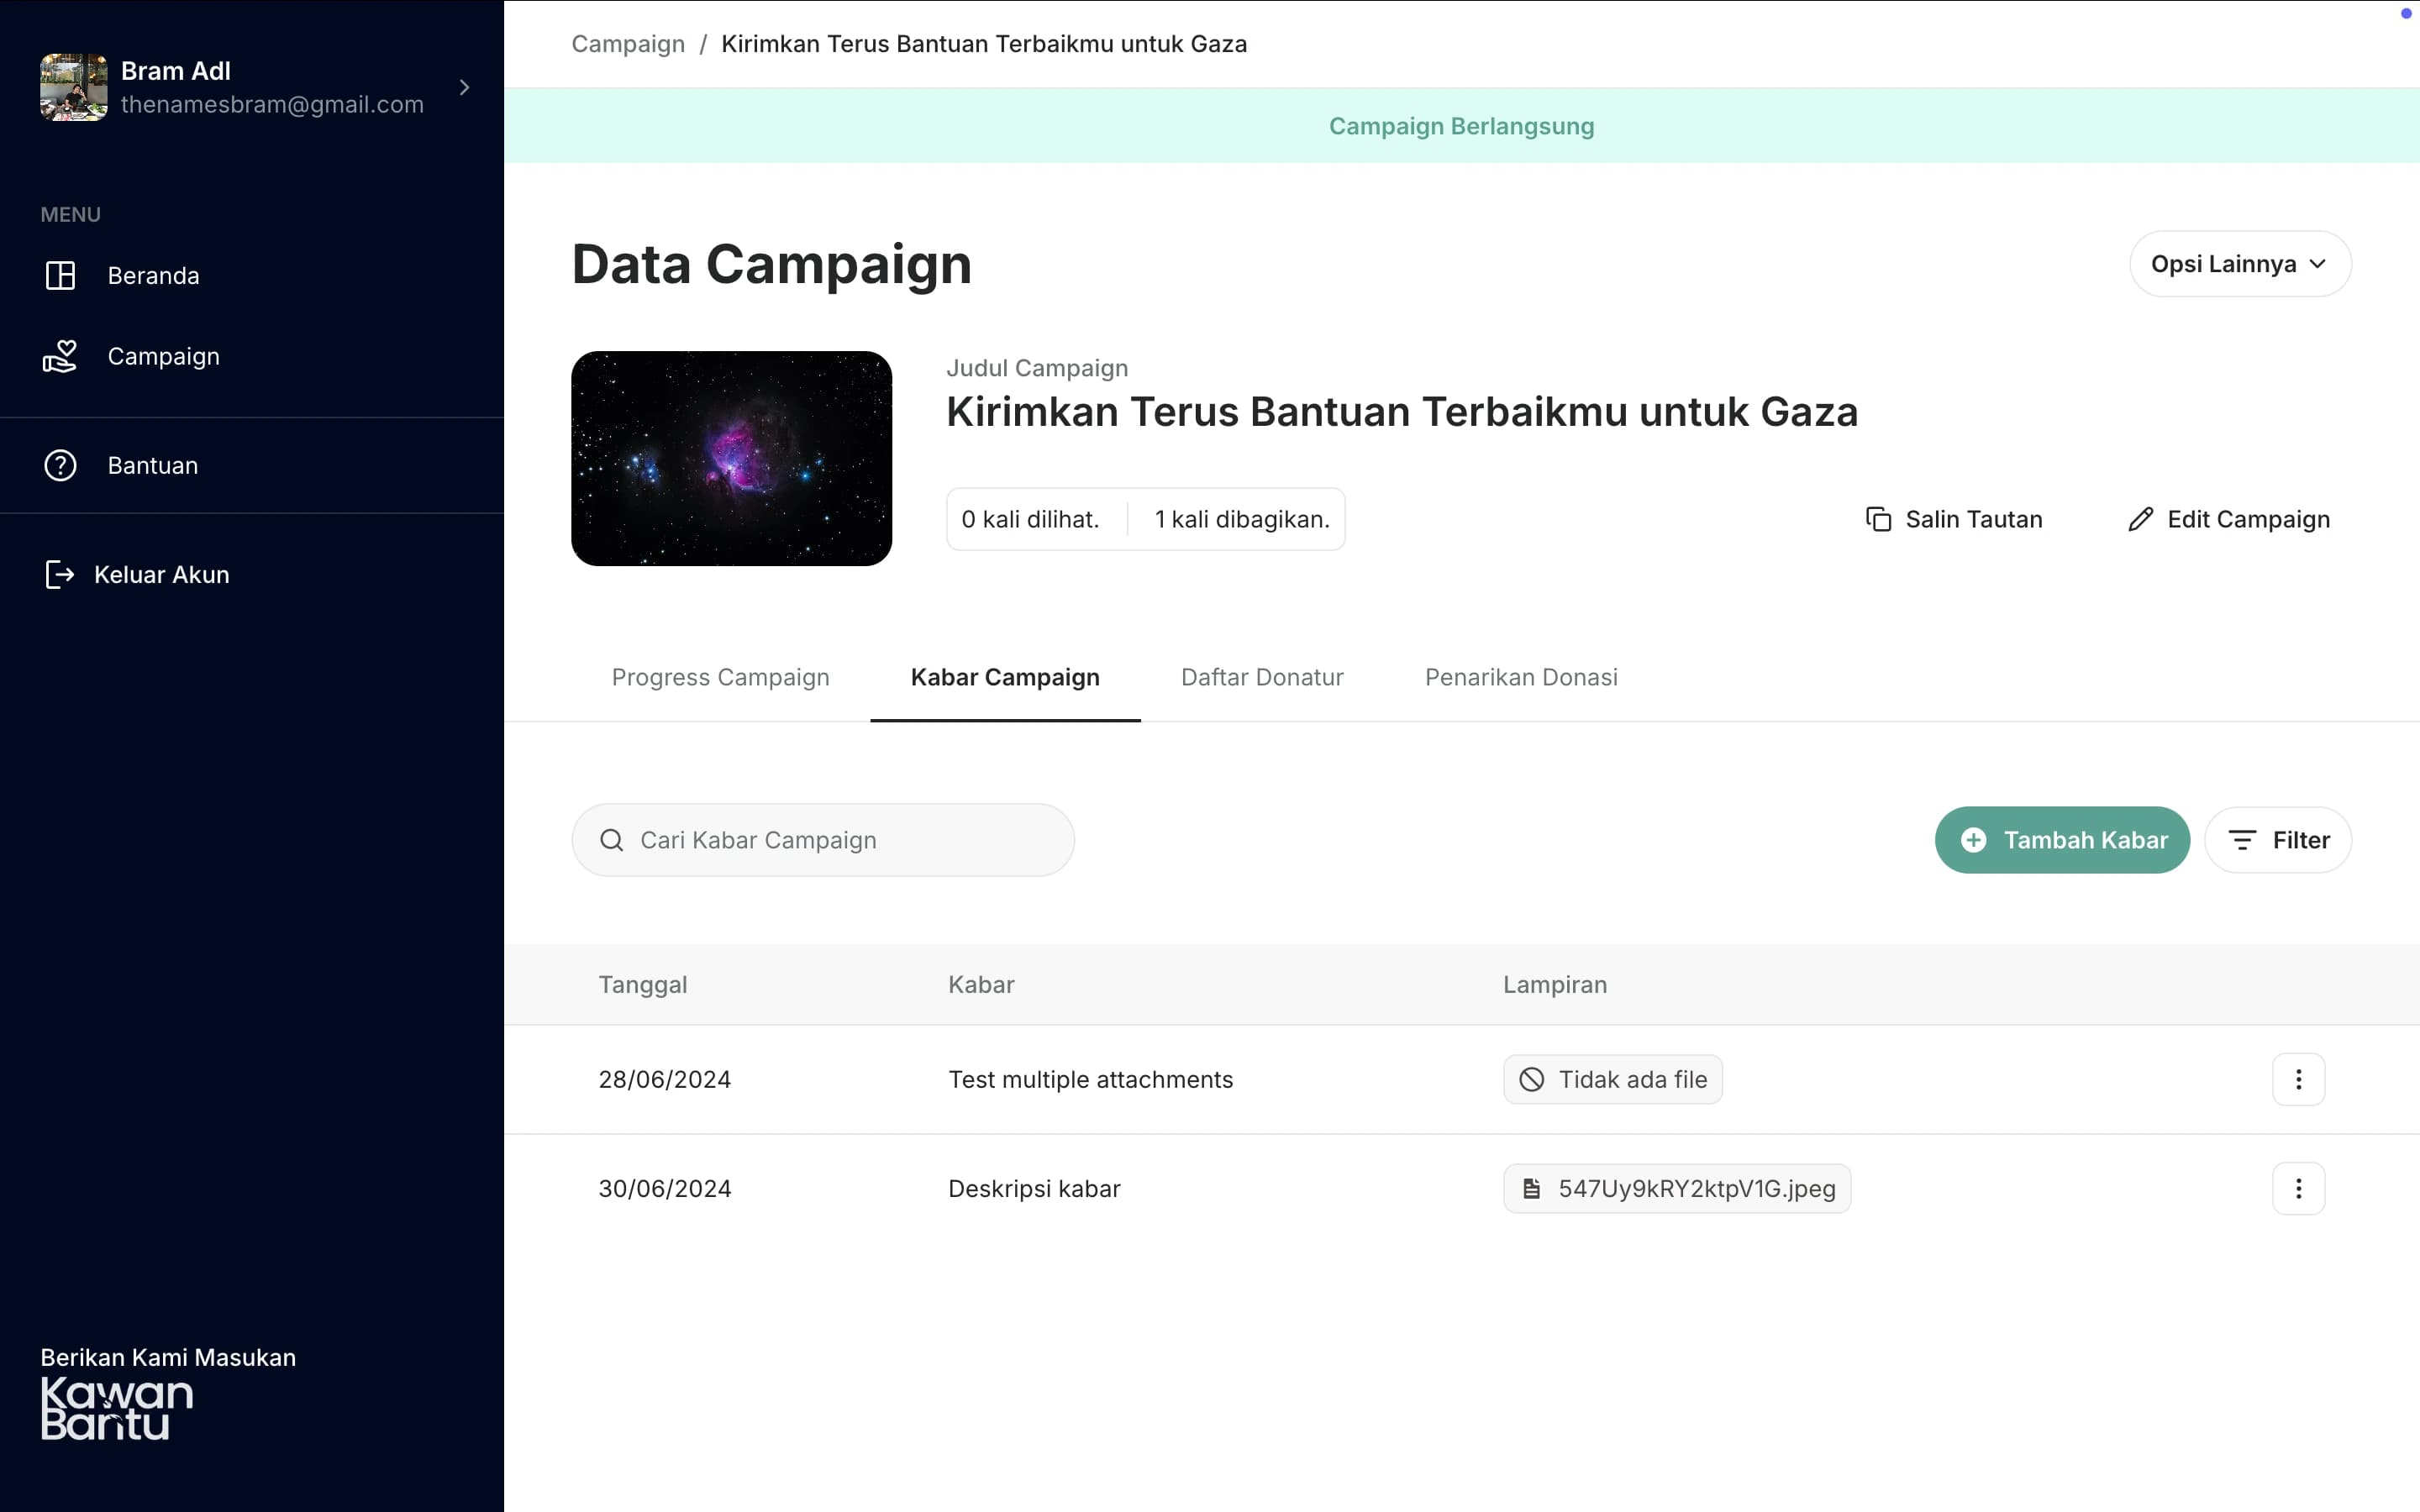Click the date 28/06/2024
The height and width of the screenshot is (1512, 2420).
click(665, 1079)
